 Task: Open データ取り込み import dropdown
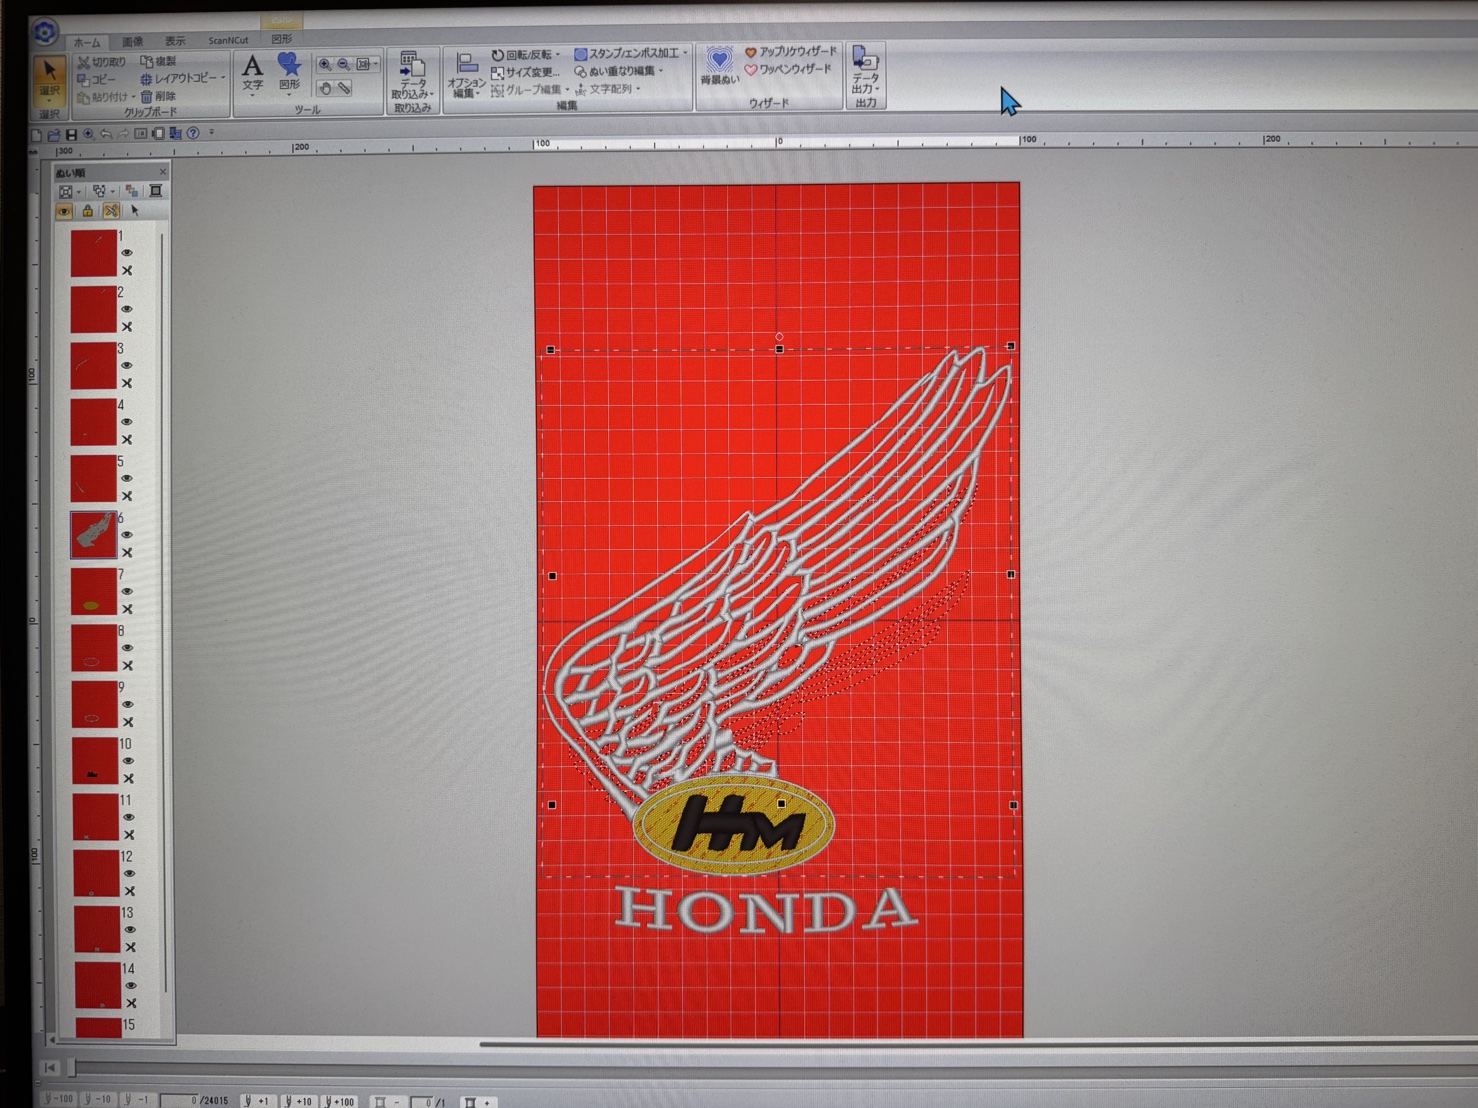tap(412, 76)
